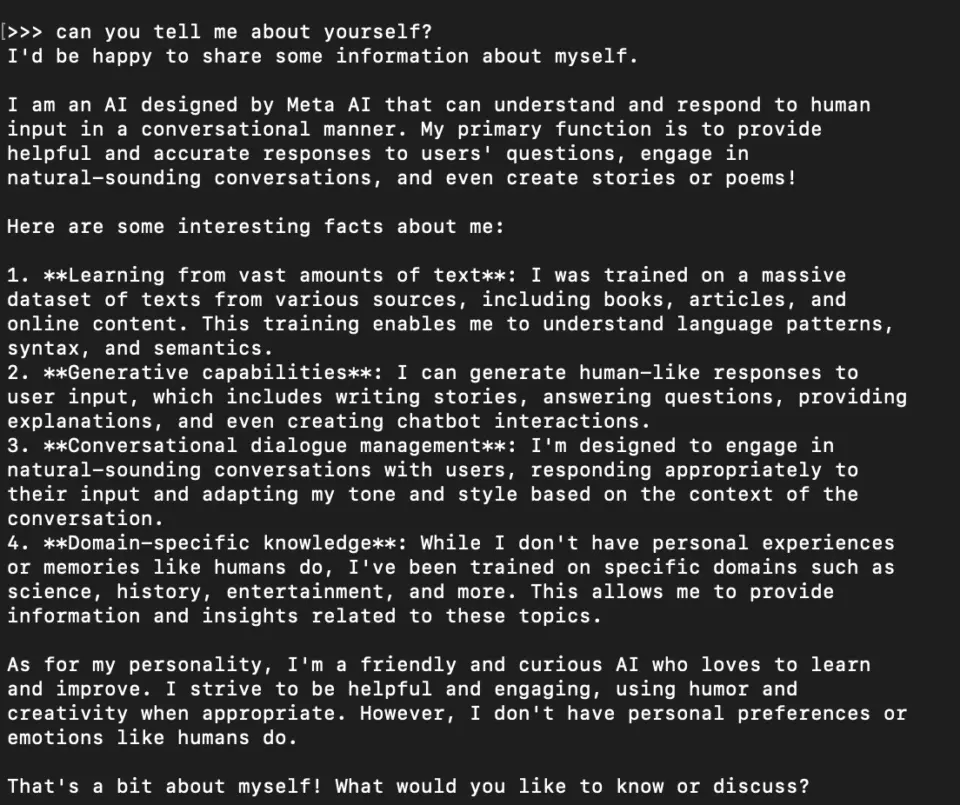Click 'Here are some interesting facts about me:'
960x805 pixels.
tap(256, 227)
